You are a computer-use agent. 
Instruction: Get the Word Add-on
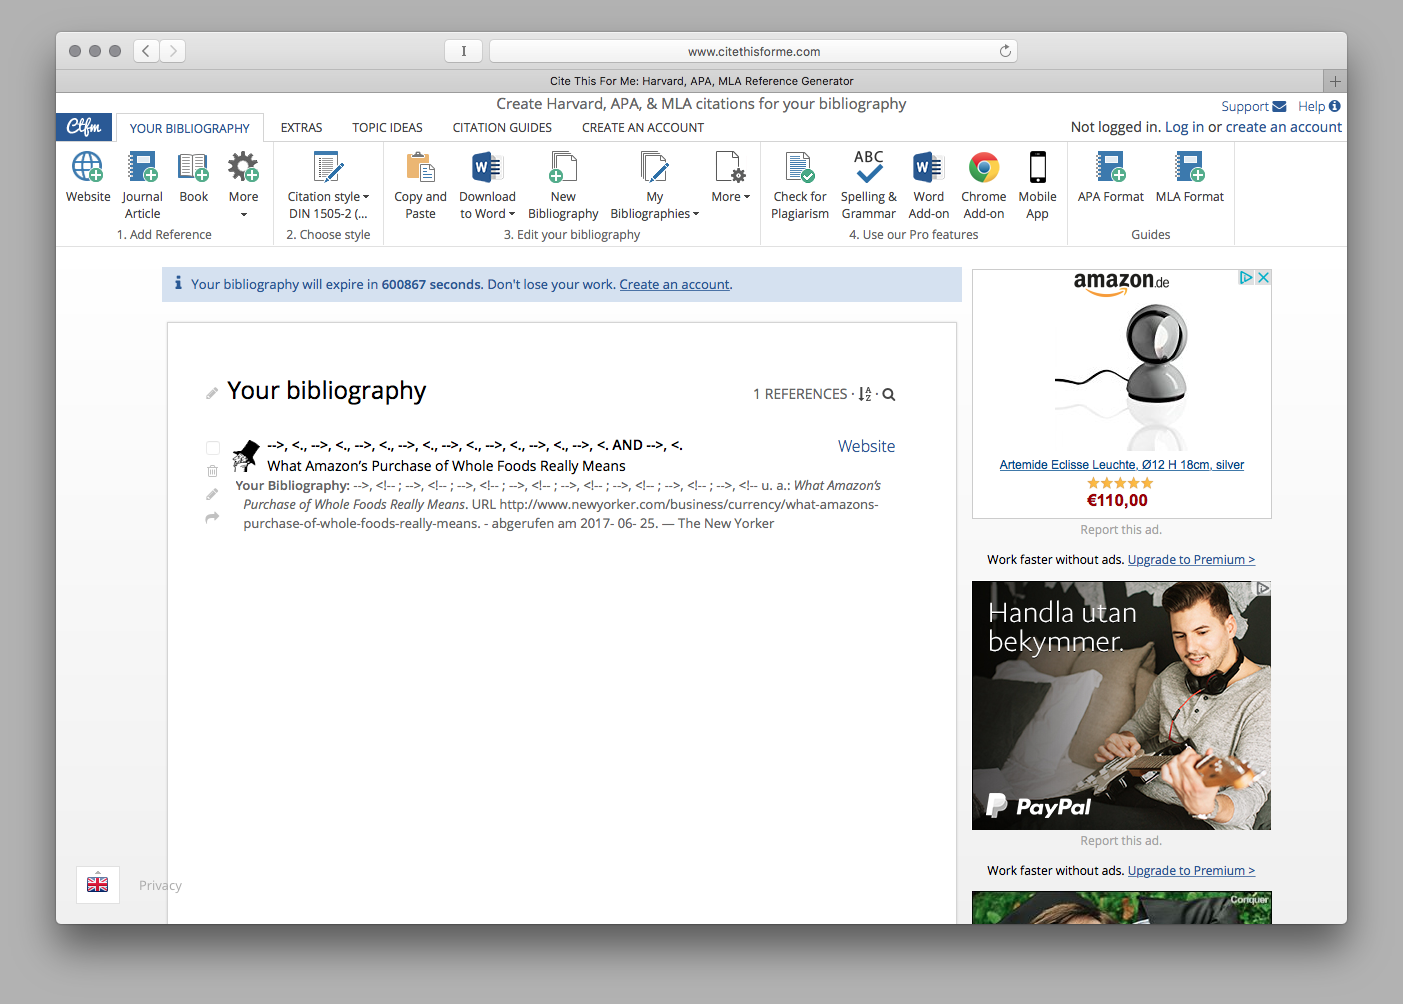coord(928,185)
